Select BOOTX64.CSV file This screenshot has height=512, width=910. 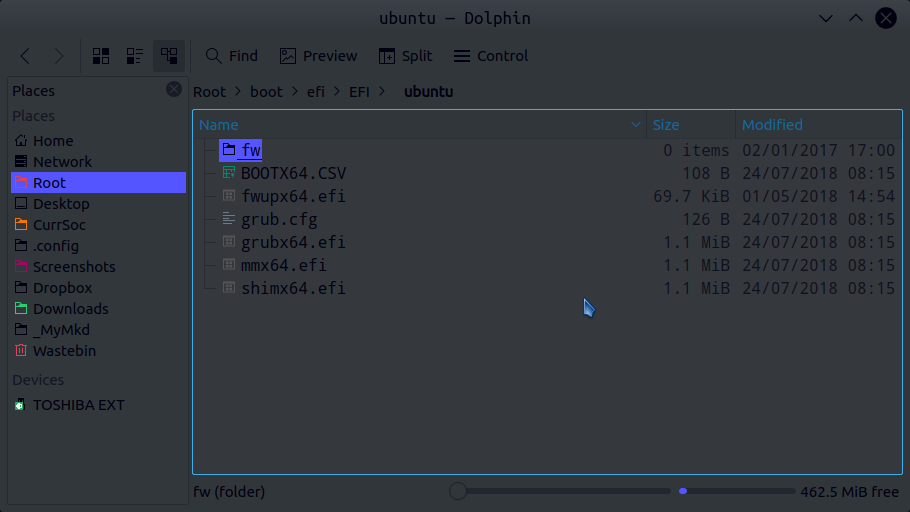(294, 174)
